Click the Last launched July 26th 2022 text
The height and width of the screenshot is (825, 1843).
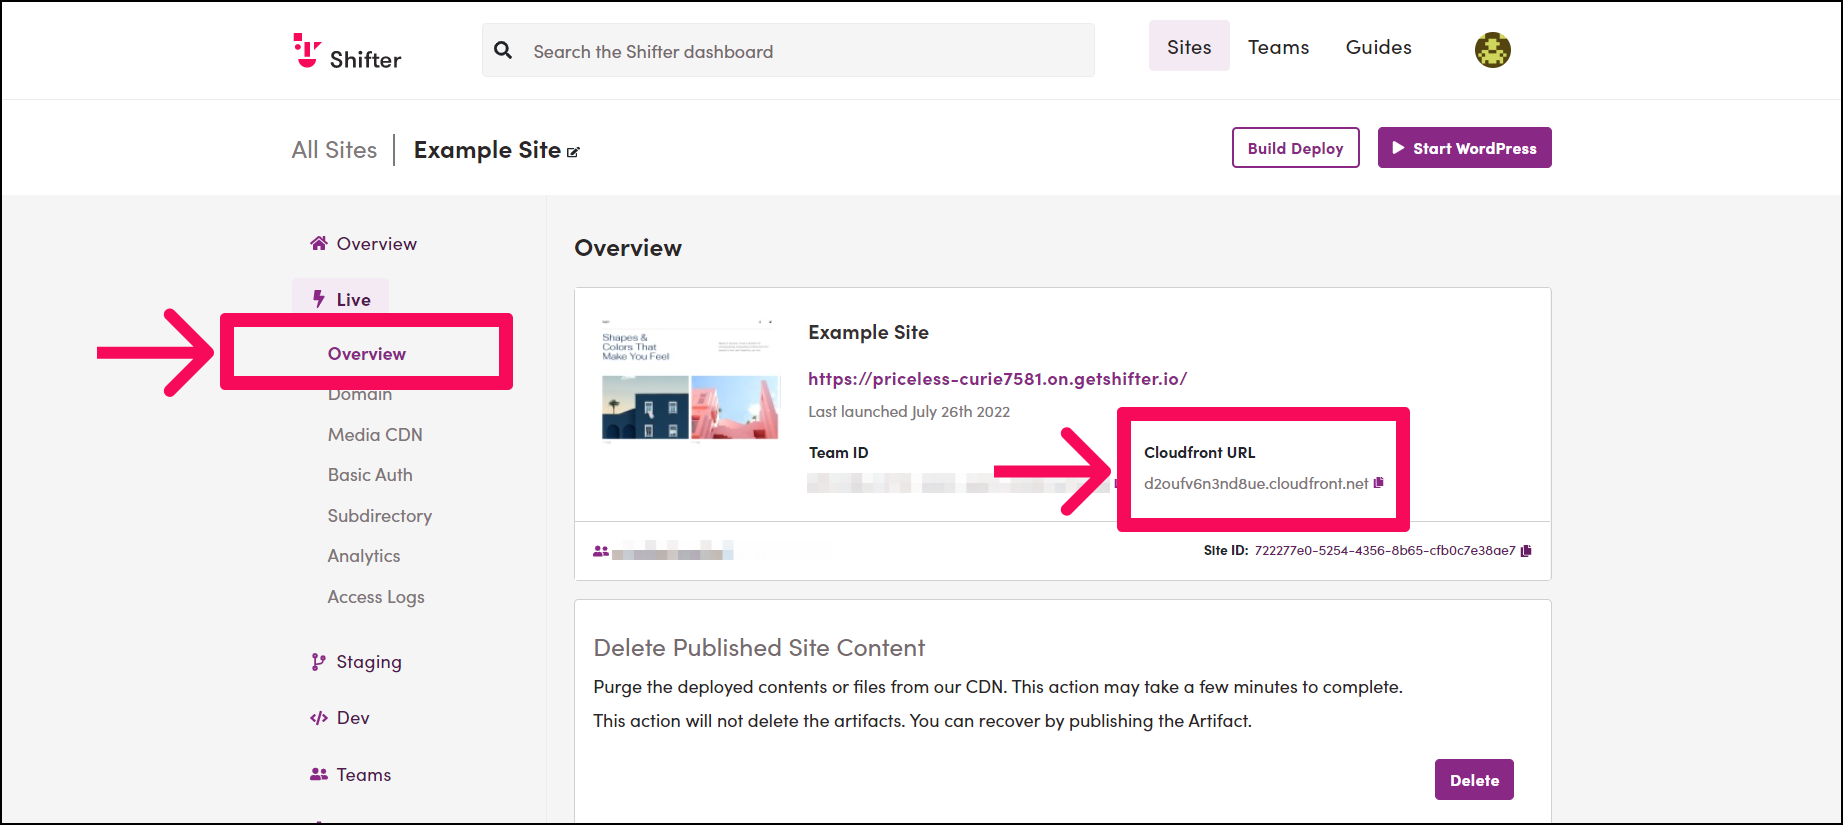[909, 412]
